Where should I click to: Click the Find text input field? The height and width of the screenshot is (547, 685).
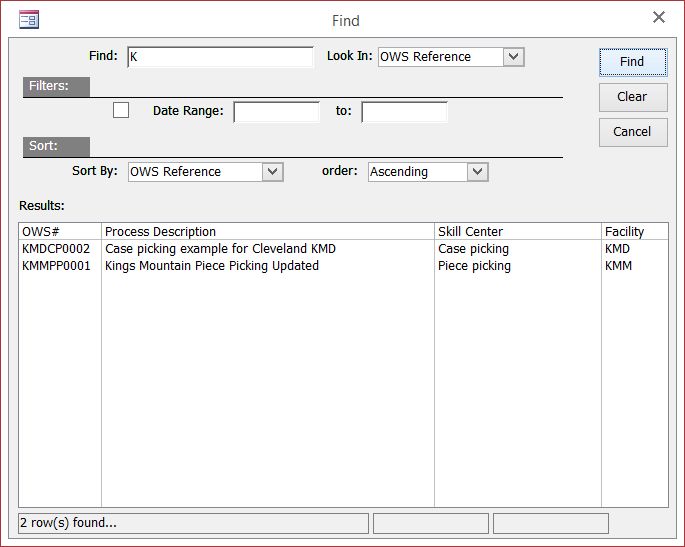click(220, 57)
